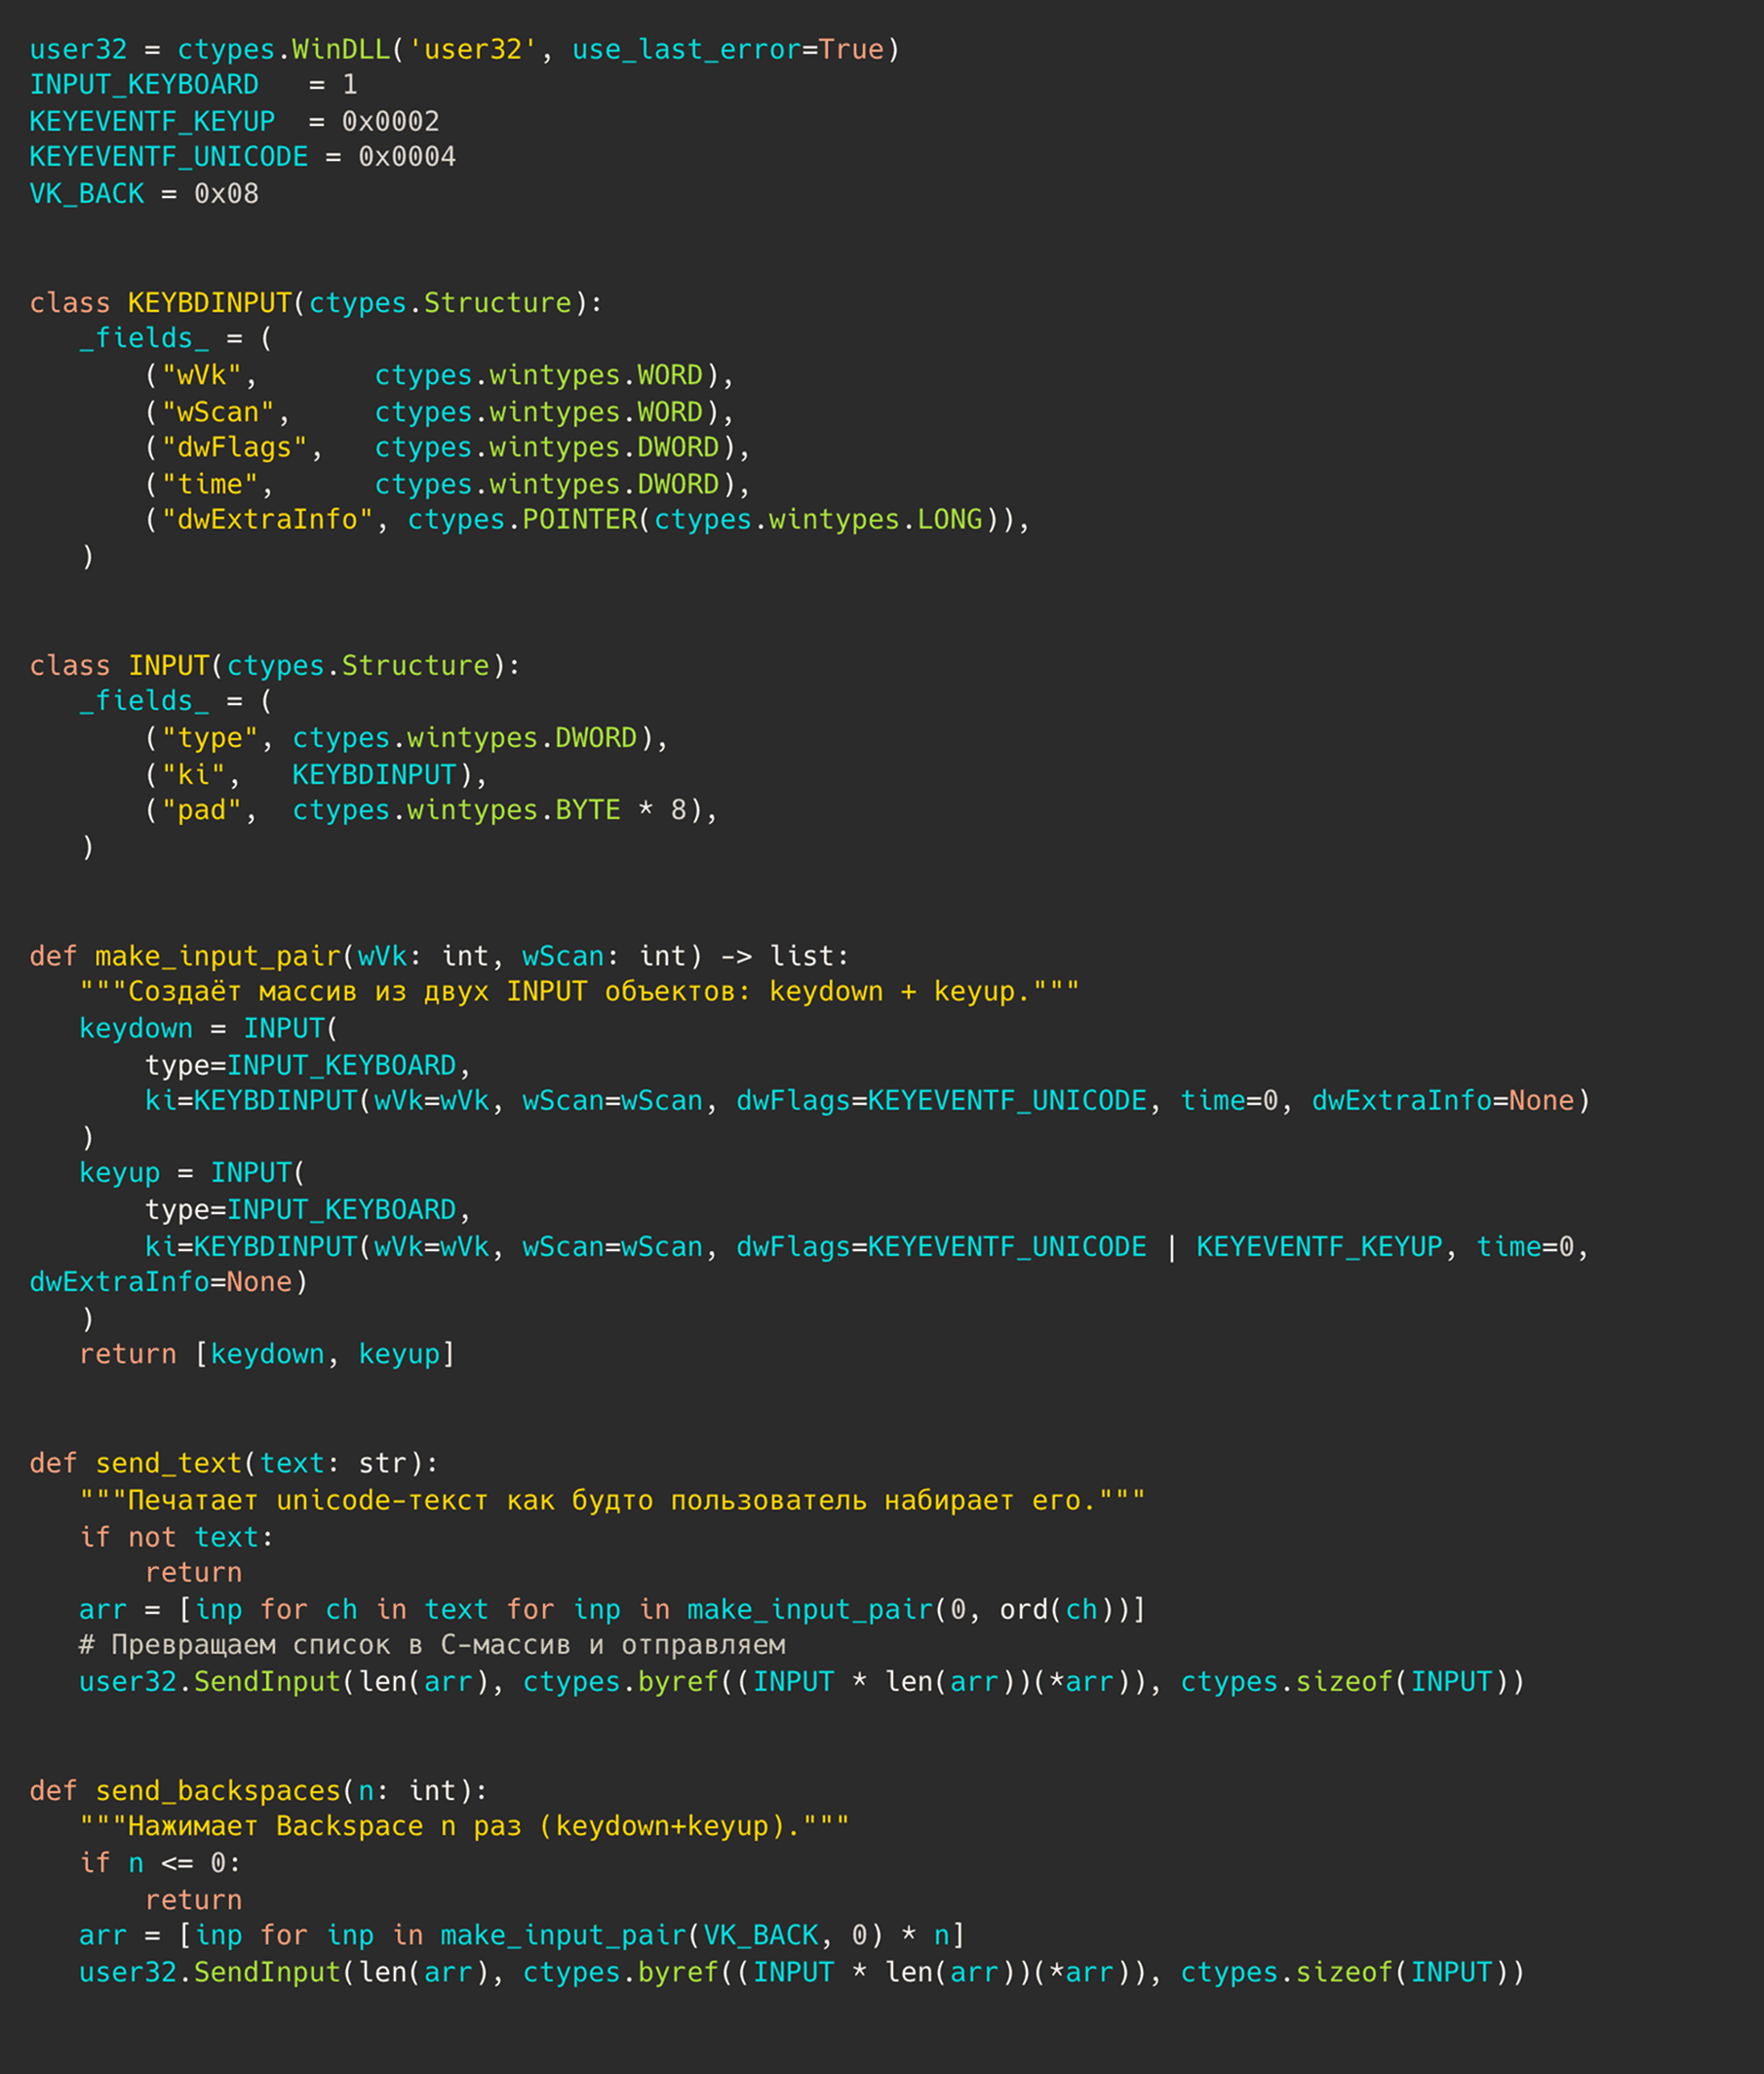
Task: Click the send_backspaces function name in its def
Action: pos(217,1790)
